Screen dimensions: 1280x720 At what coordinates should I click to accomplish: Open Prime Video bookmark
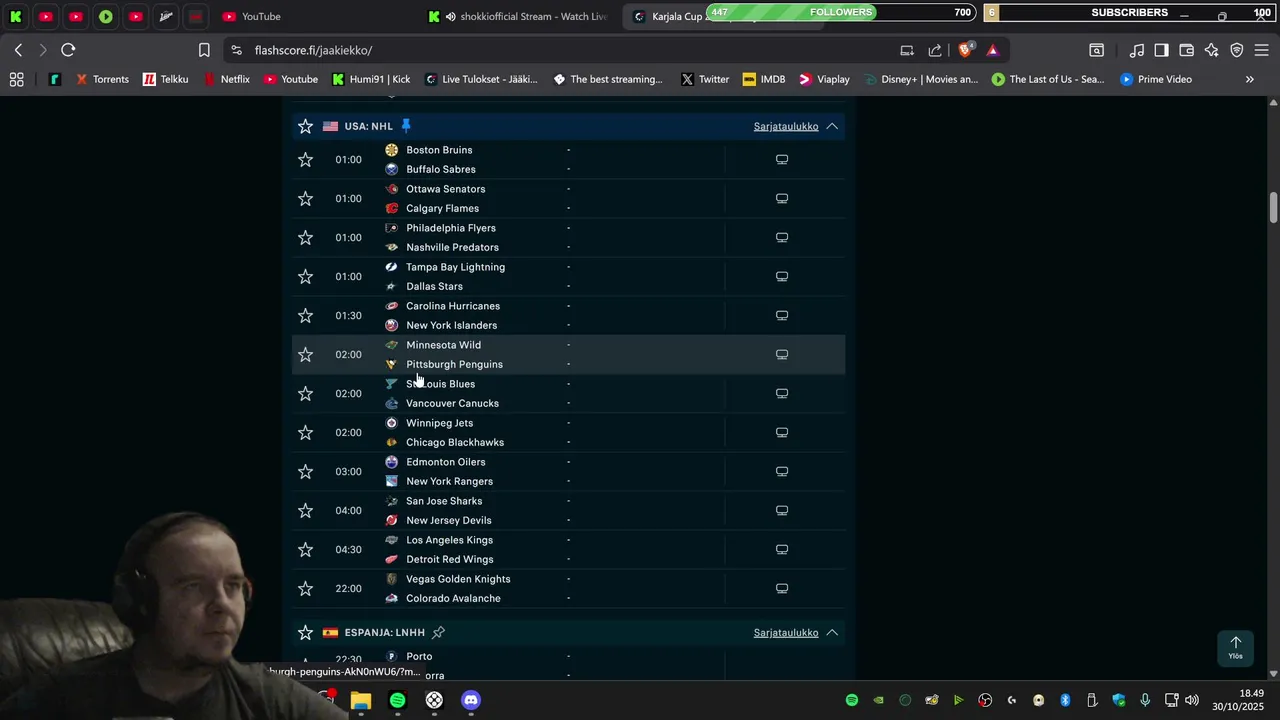1156,79
